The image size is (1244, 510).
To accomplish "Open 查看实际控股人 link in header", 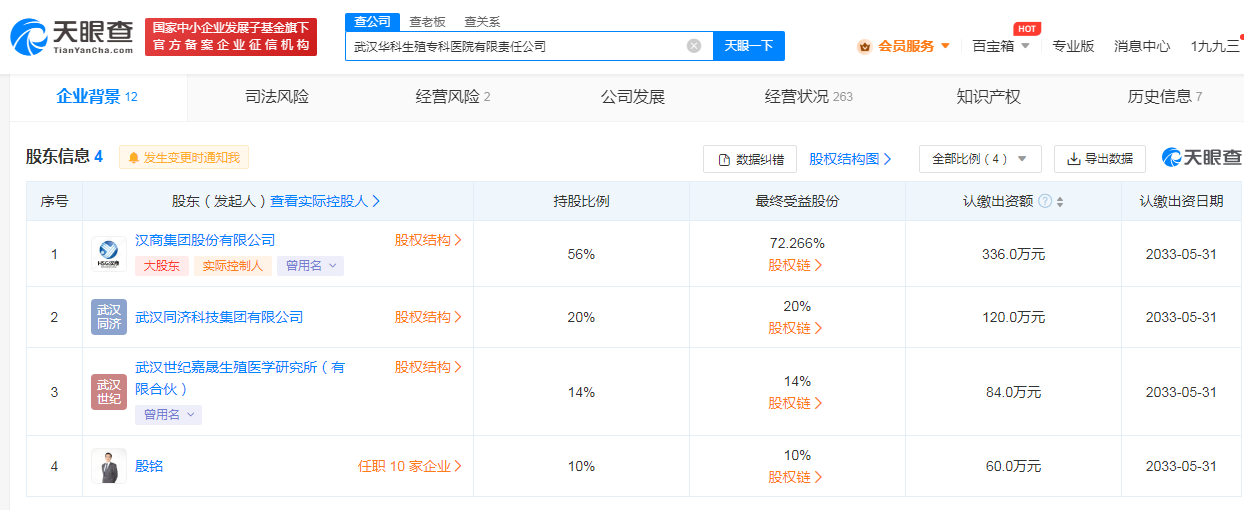I will pyautogui.click(x=325, y=201).
